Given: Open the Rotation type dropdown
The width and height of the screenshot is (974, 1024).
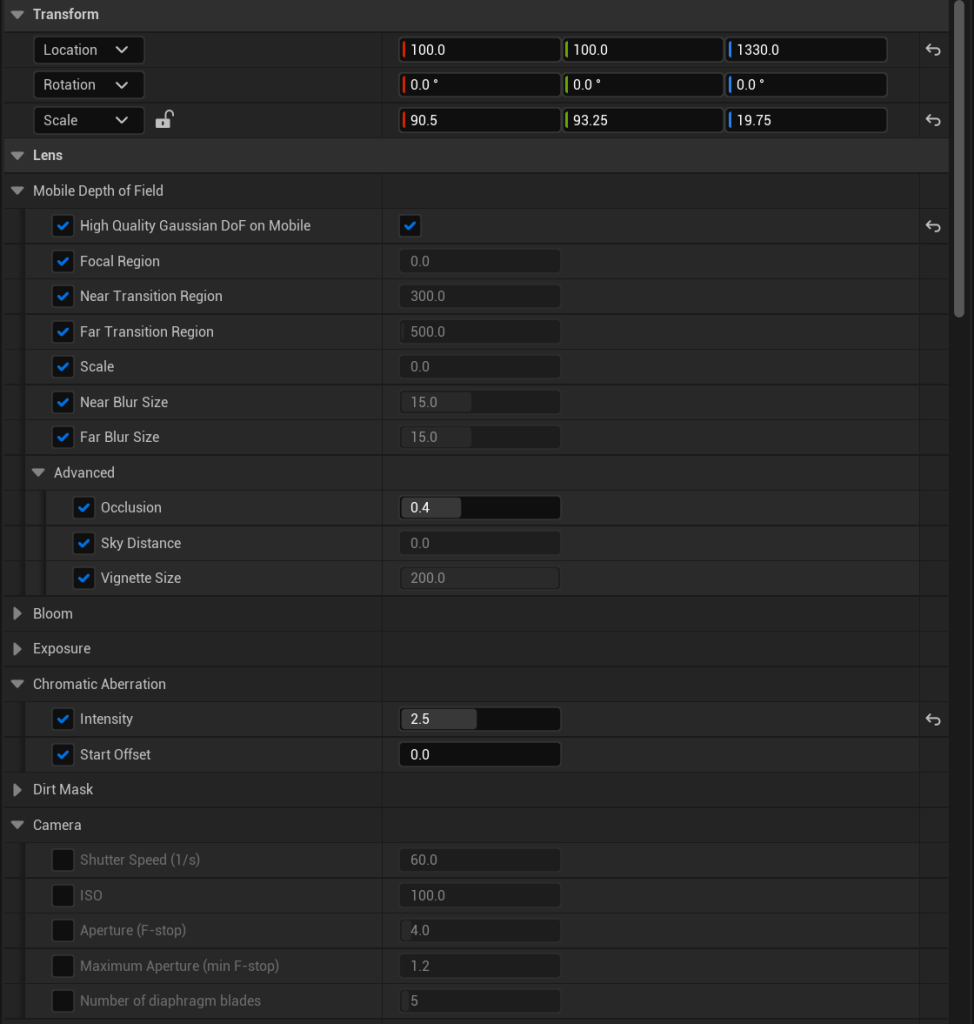Looking at the screenshot, I should (x=88, y=85).
